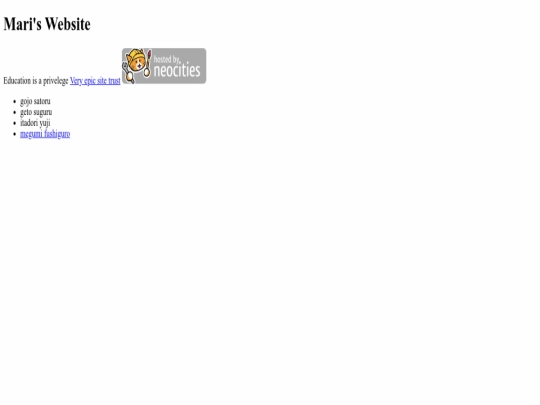This screenshot has height=405, width=540.
Task: Click the 'Education is a privelege' text
Action: point(36,81)
